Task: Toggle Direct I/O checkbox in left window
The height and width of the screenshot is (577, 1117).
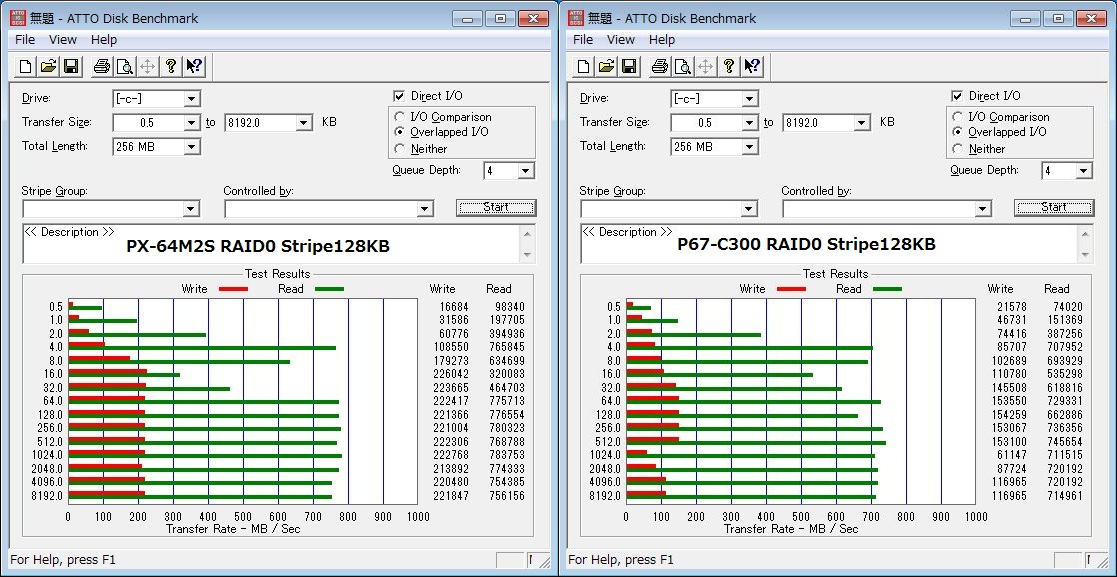Action: pos(398,95)
